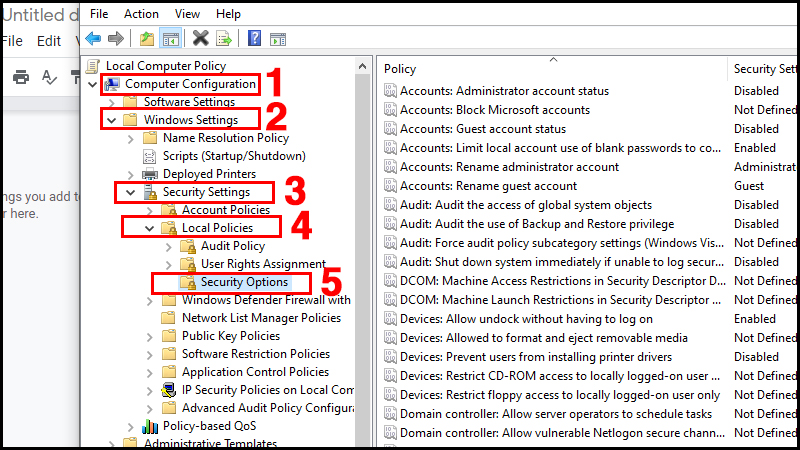Click the Delete X toolbar icon
The width and height of the screenshot is (800, 450).
click(201, 38)
